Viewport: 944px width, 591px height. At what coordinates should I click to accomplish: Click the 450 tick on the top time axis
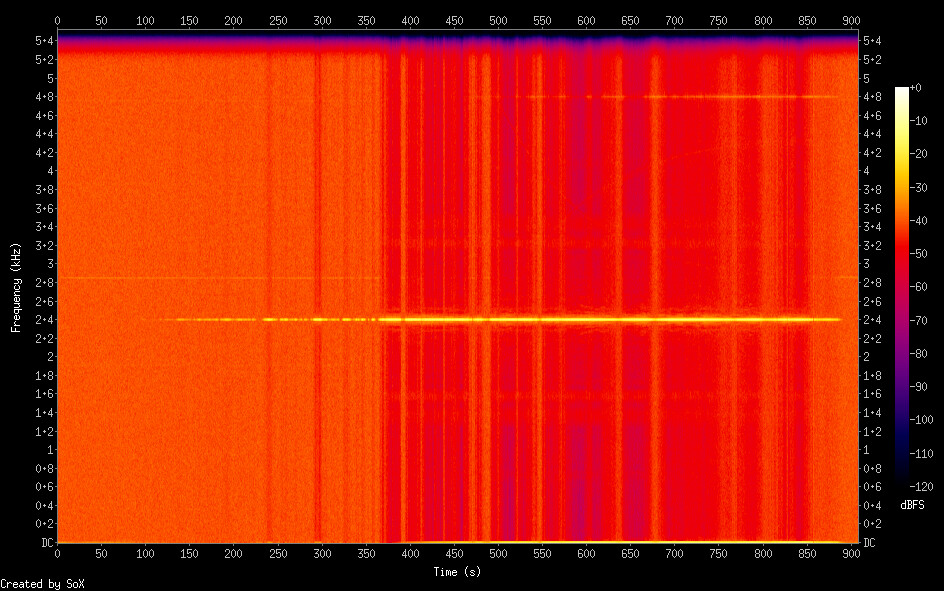[x=454, y=21]
